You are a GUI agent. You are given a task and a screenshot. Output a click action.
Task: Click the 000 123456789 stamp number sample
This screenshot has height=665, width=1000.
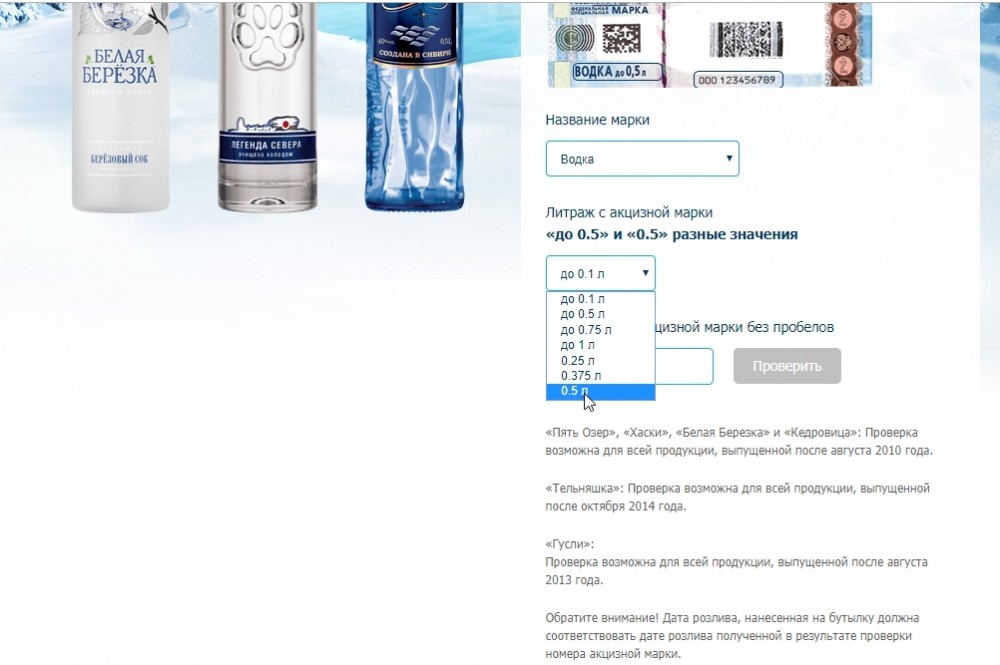(738, 80)
